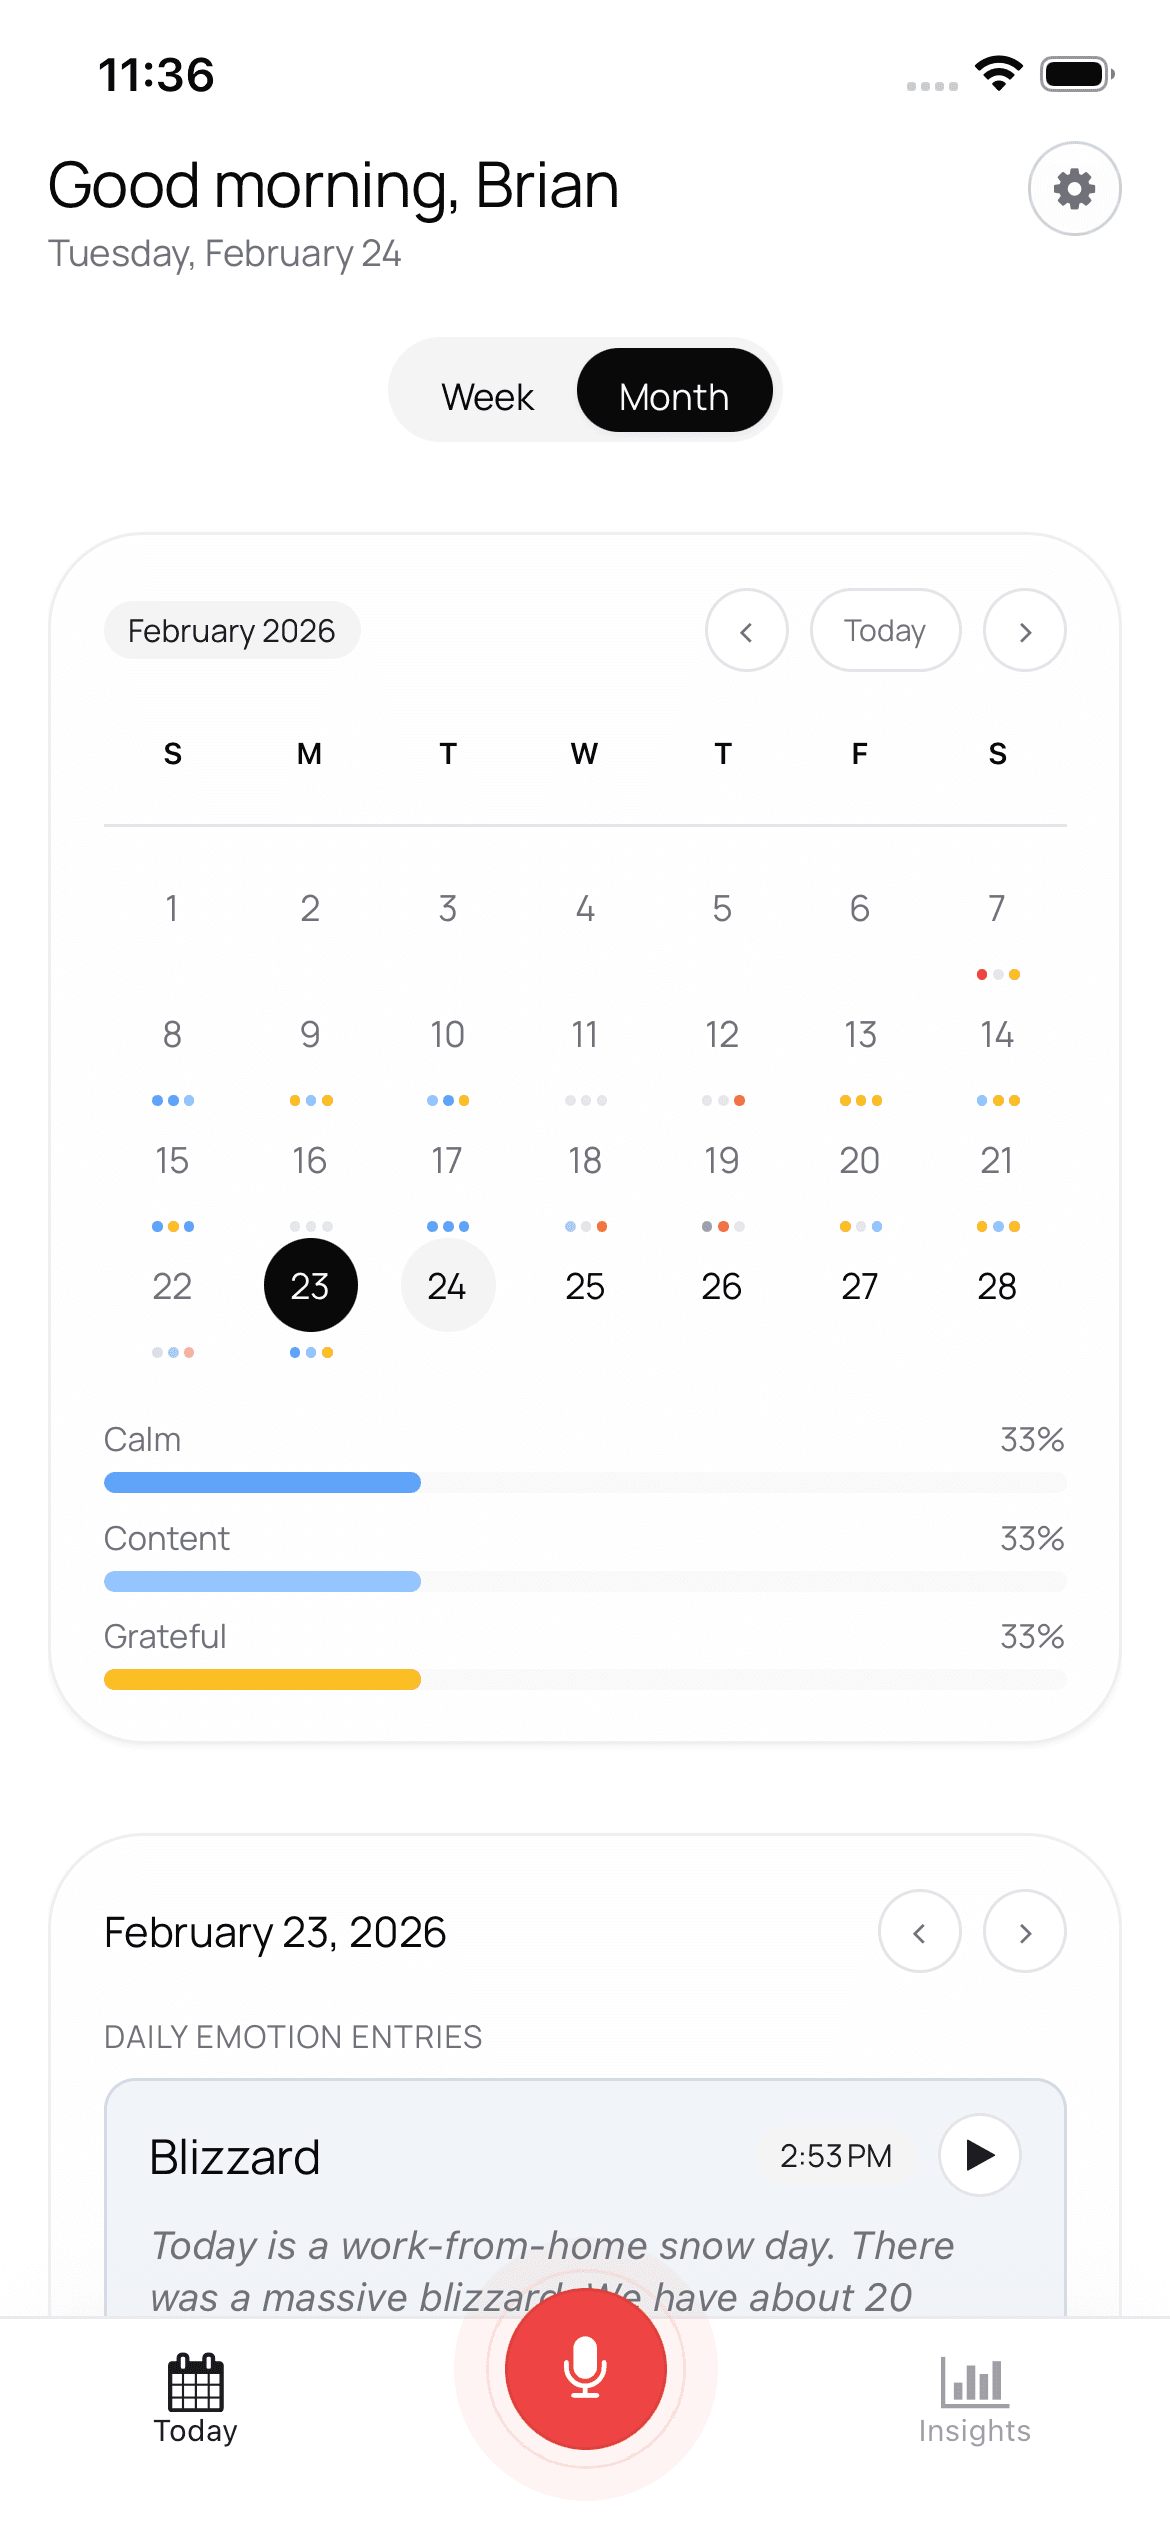The height and width of the screenshot is (2532, 1170).
Task: Jump to today with the Today button
Action: pos(885,630)
